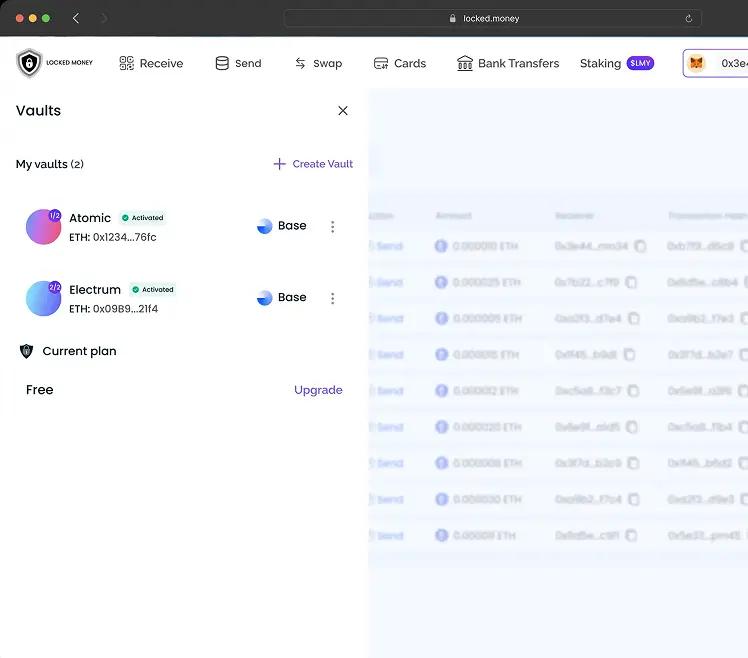Screen dimensions: 748x658
Task: Upgrade the current Free plan
Action: [318, 390]
